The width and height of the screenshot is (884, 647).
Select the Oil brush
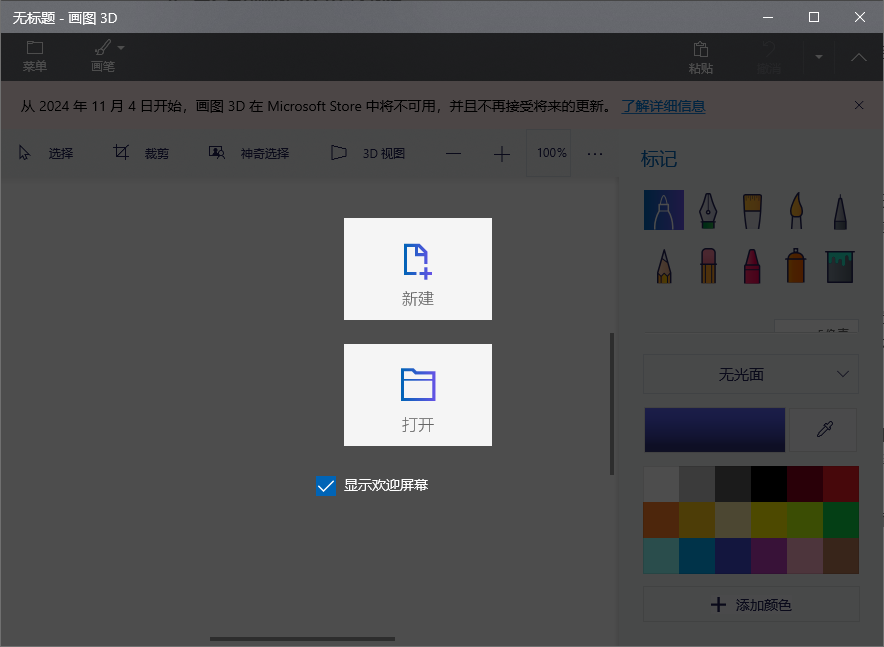tap(751, 210)
